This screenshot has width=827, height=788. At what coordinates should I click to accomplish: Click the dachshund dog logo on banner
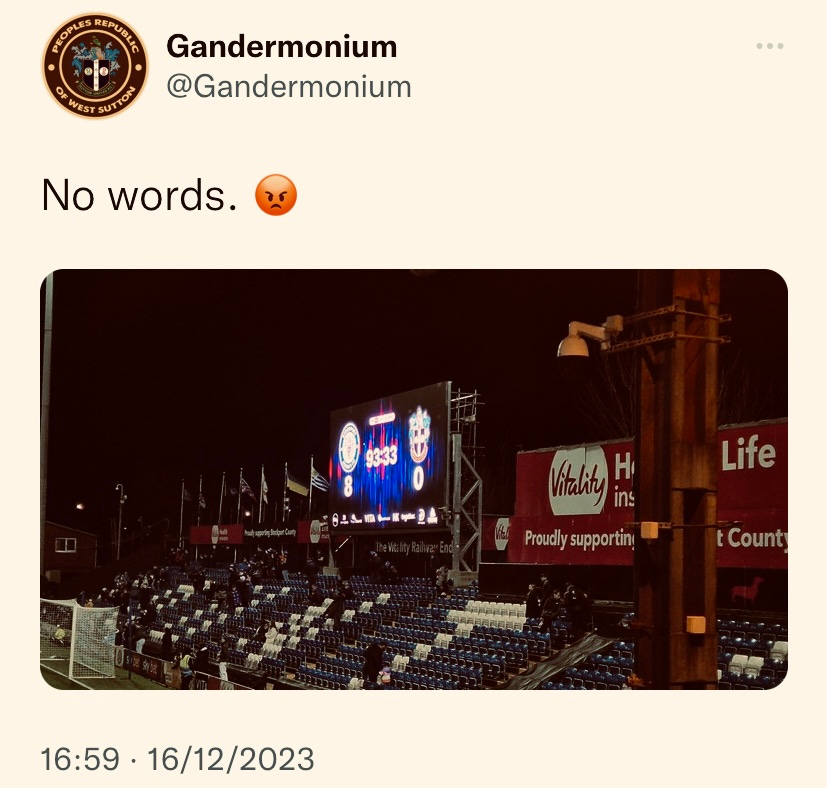point(747,590)
